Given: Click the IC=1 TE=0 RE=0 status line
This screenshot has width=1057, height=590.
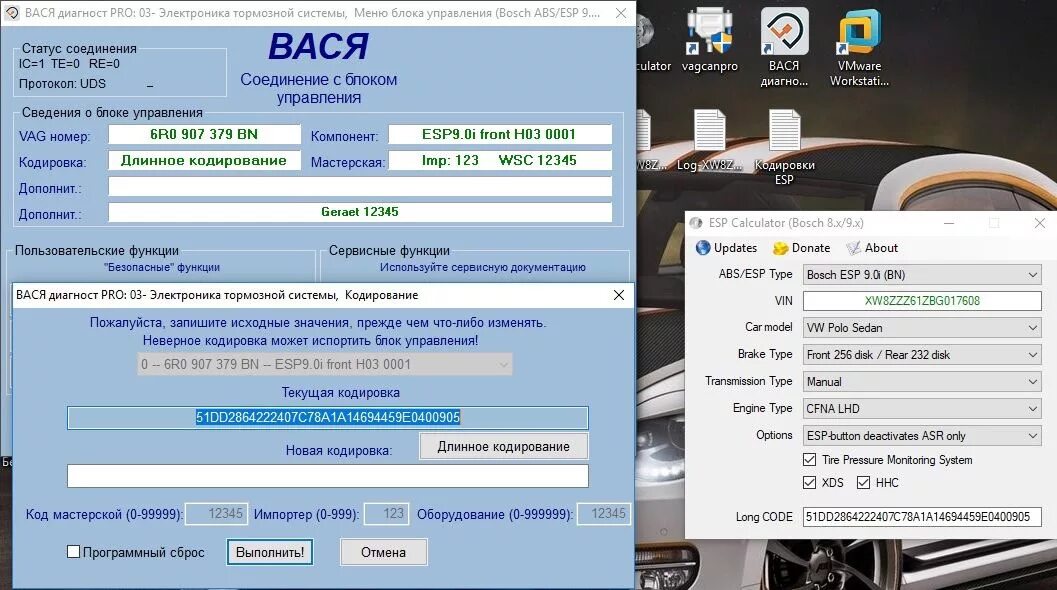Looking at the screenshot, I should click(69, 64).
